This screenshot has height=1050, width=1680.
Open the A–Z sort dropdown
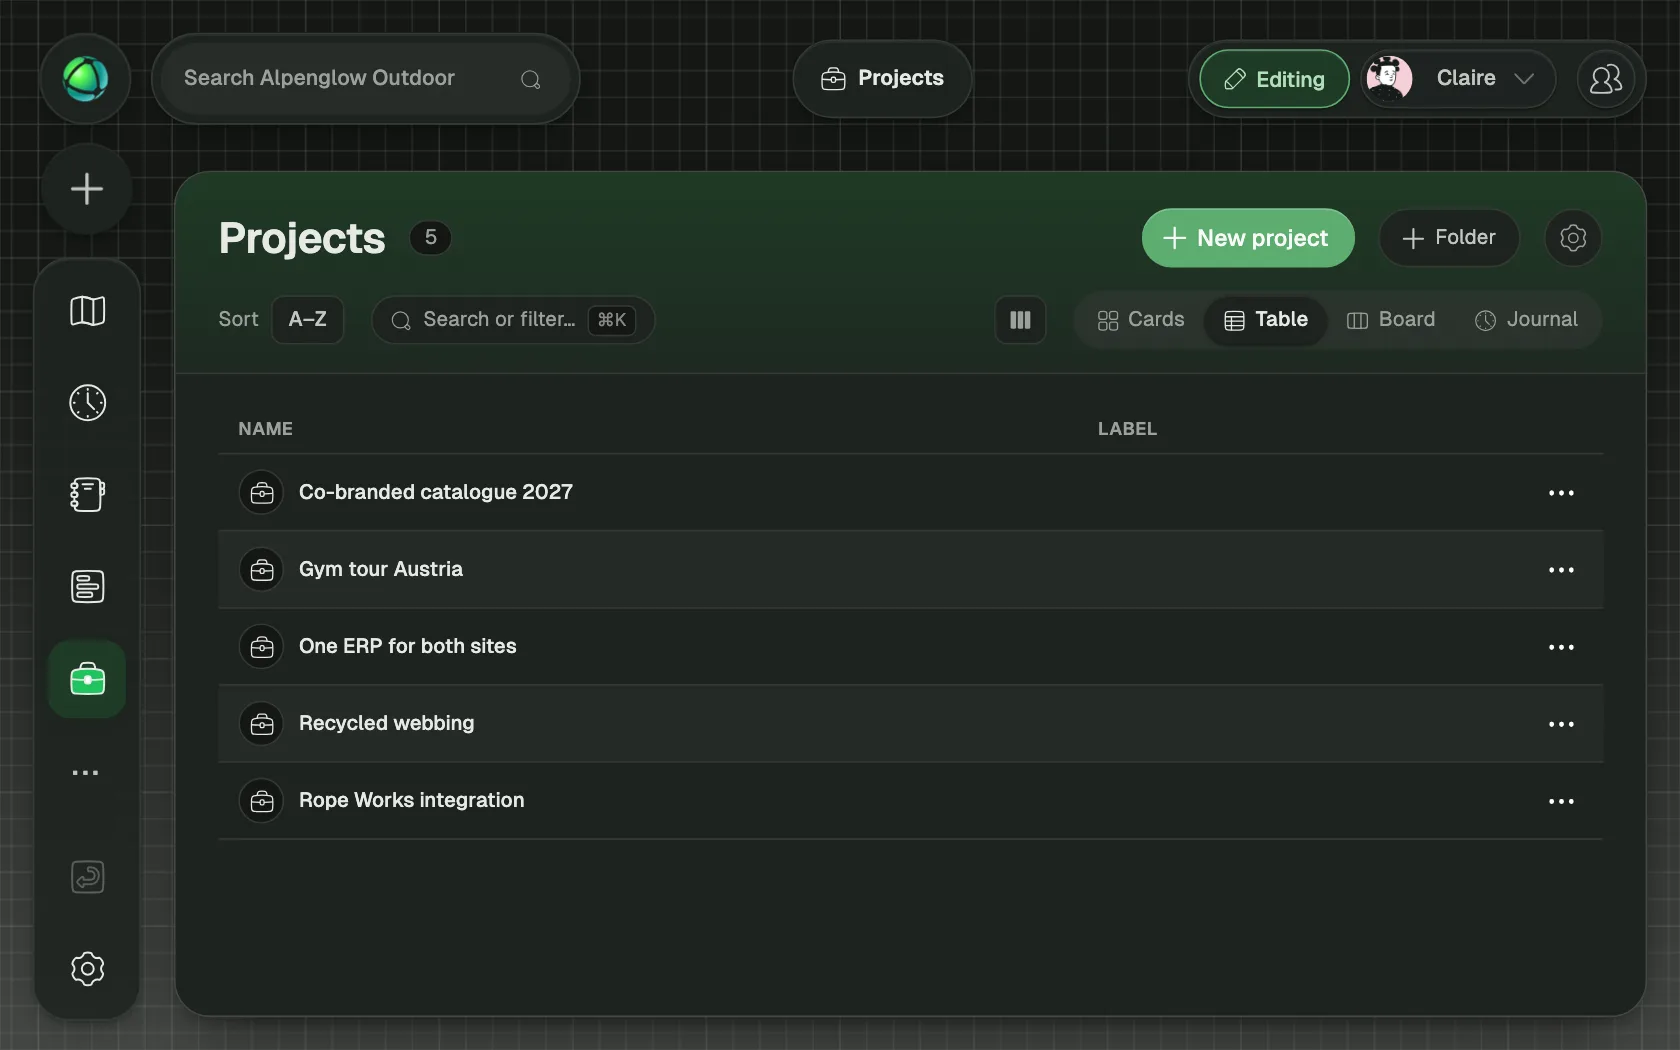(x=308, y=320)
